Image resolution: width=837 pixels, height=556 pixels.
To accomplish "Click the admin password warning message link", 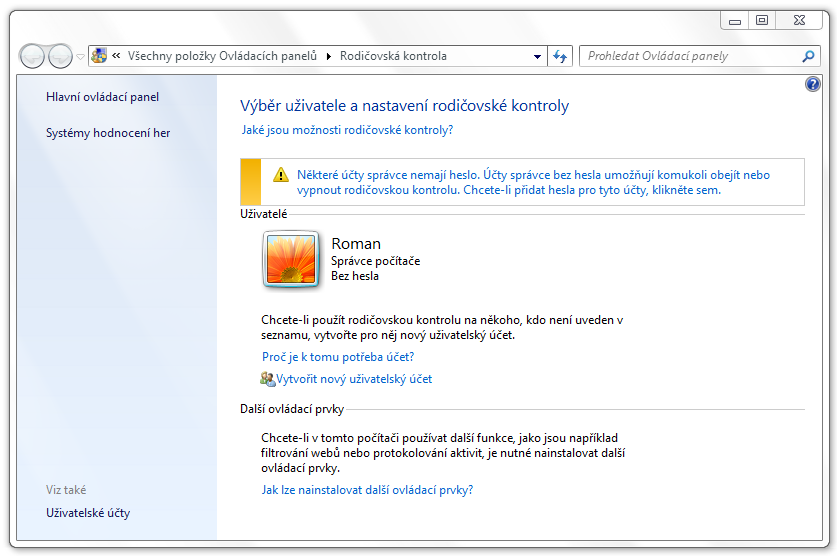I will click(533, 182).
